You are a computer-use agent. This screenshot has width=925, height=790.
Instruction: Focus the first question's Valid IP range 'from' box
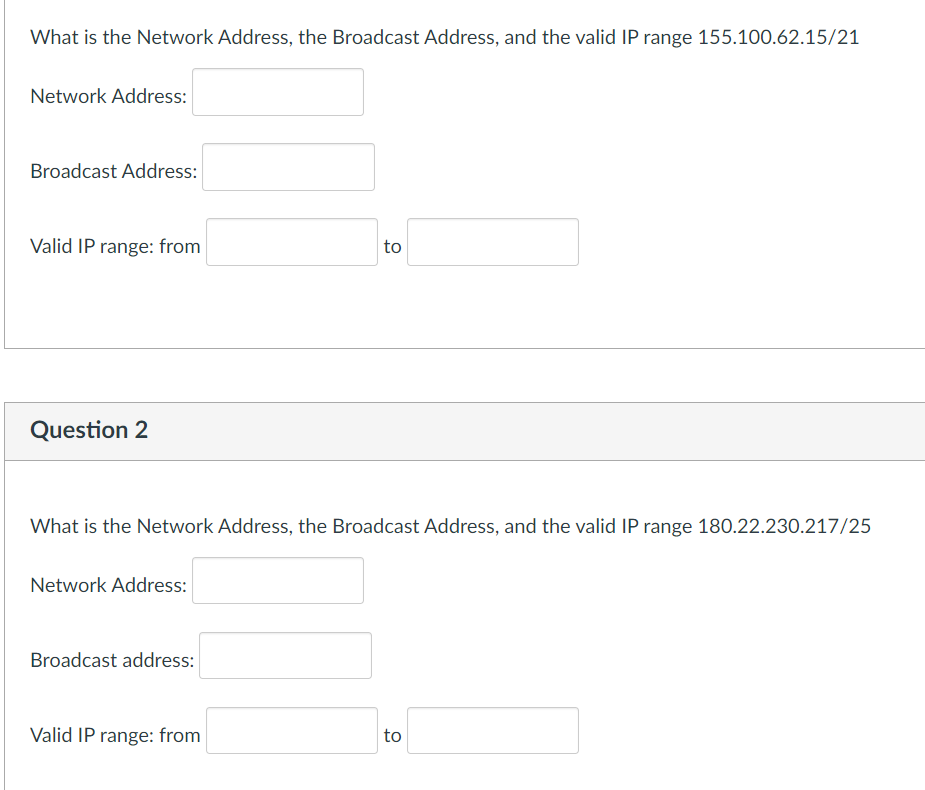[x=292, y=242]
